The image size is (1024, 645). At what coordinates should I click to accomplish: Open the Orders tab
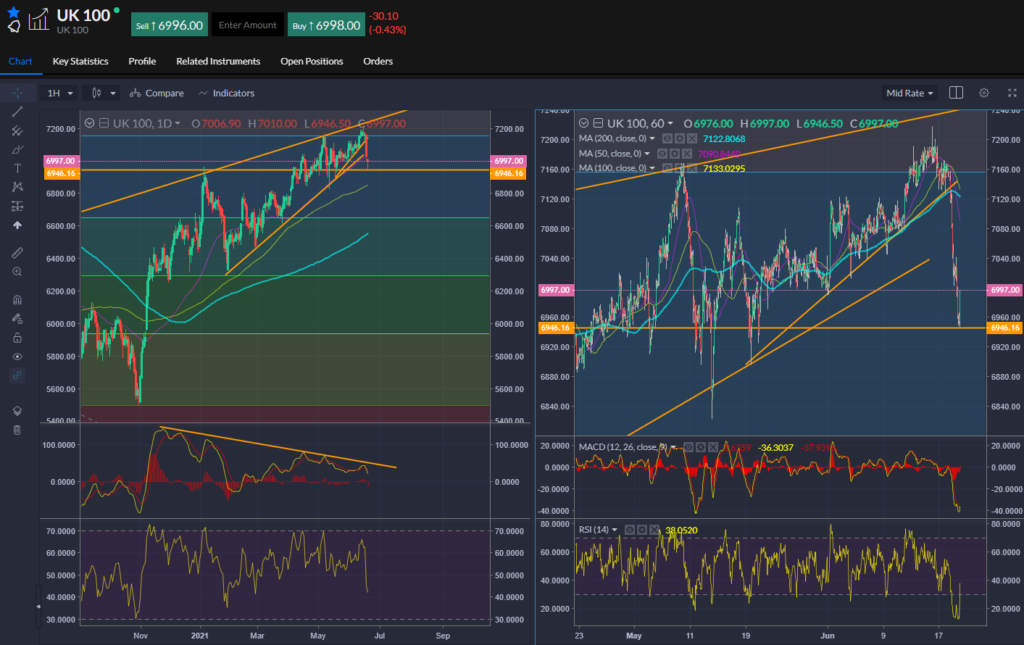coord(378,61)
